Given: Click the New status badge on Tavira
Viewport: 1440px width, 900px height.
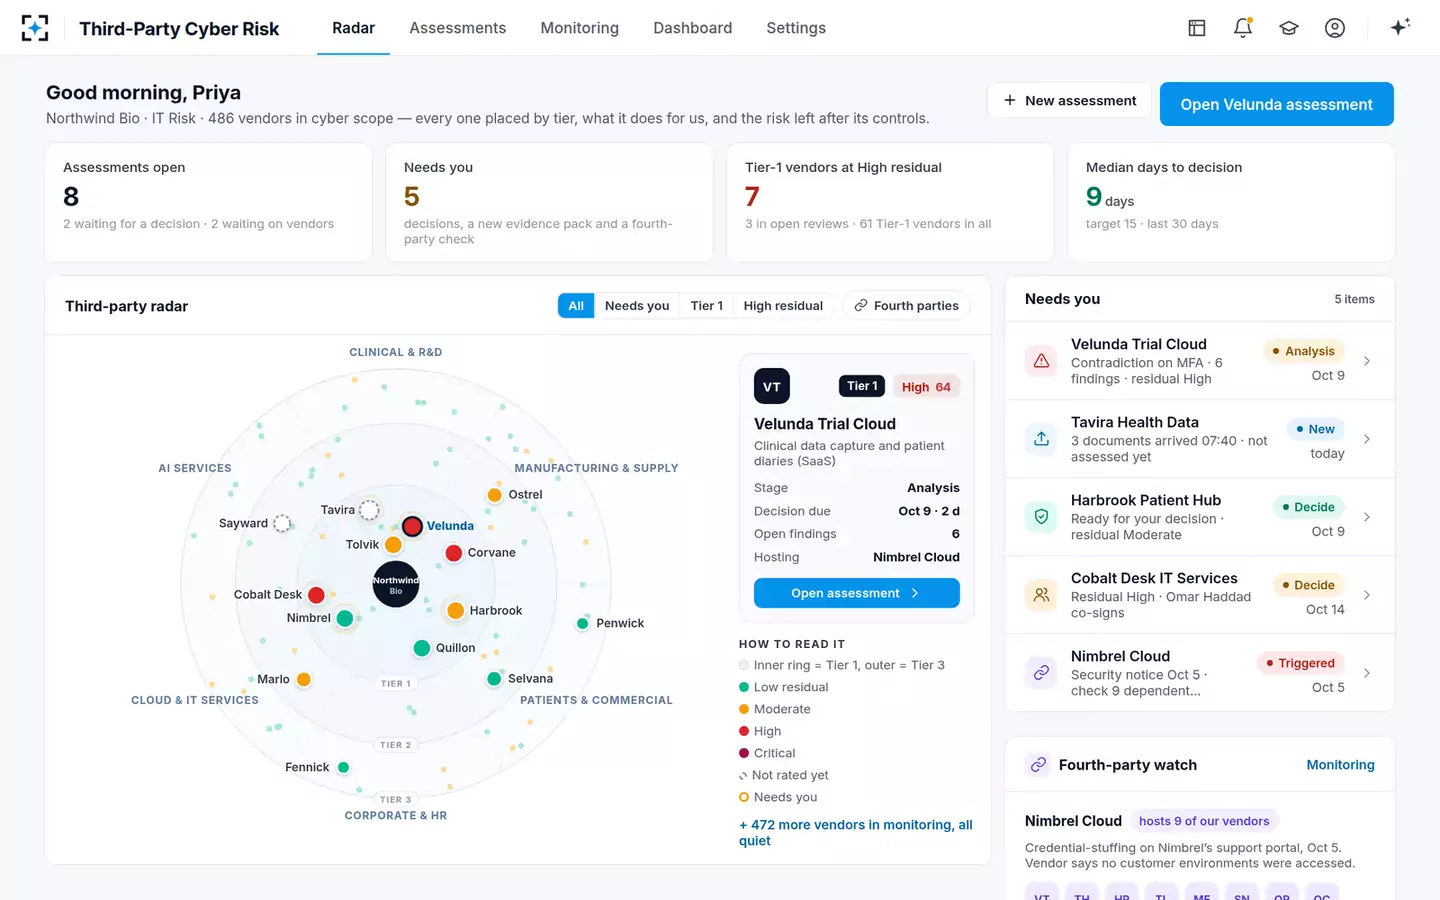Looking at the screenshot, I should coord(1315,429).
